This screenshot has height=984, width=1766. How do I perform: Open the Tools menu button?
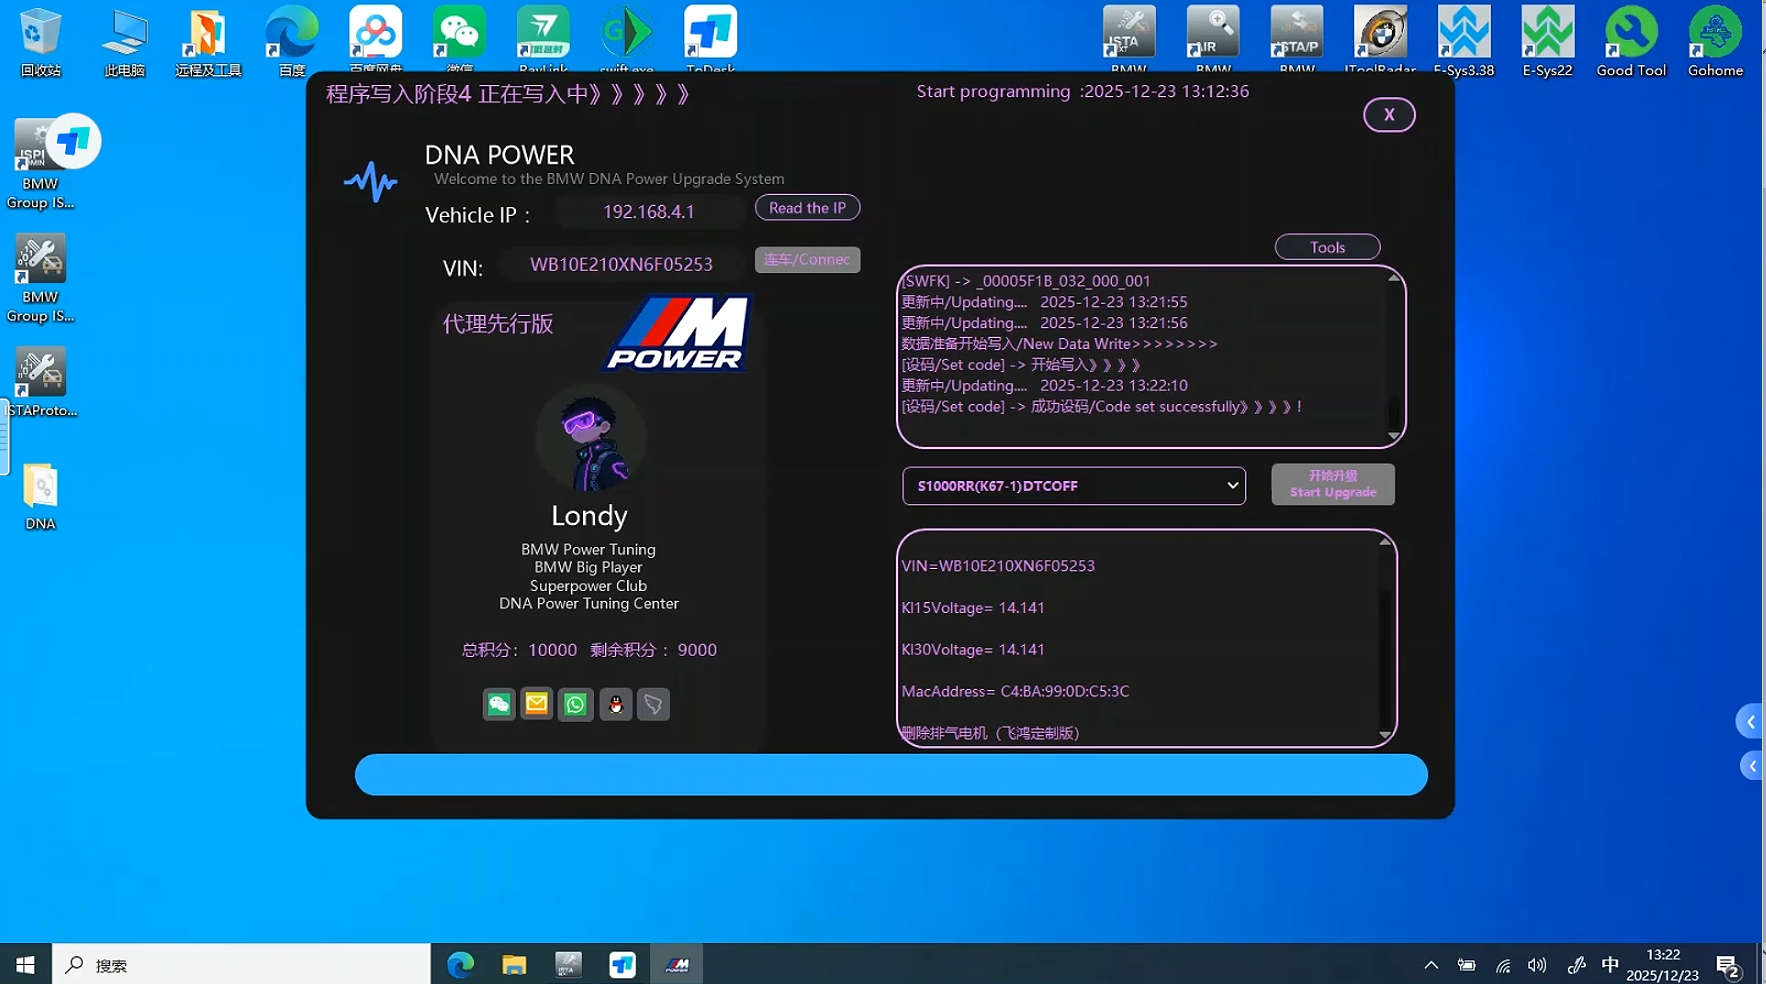1327,247
